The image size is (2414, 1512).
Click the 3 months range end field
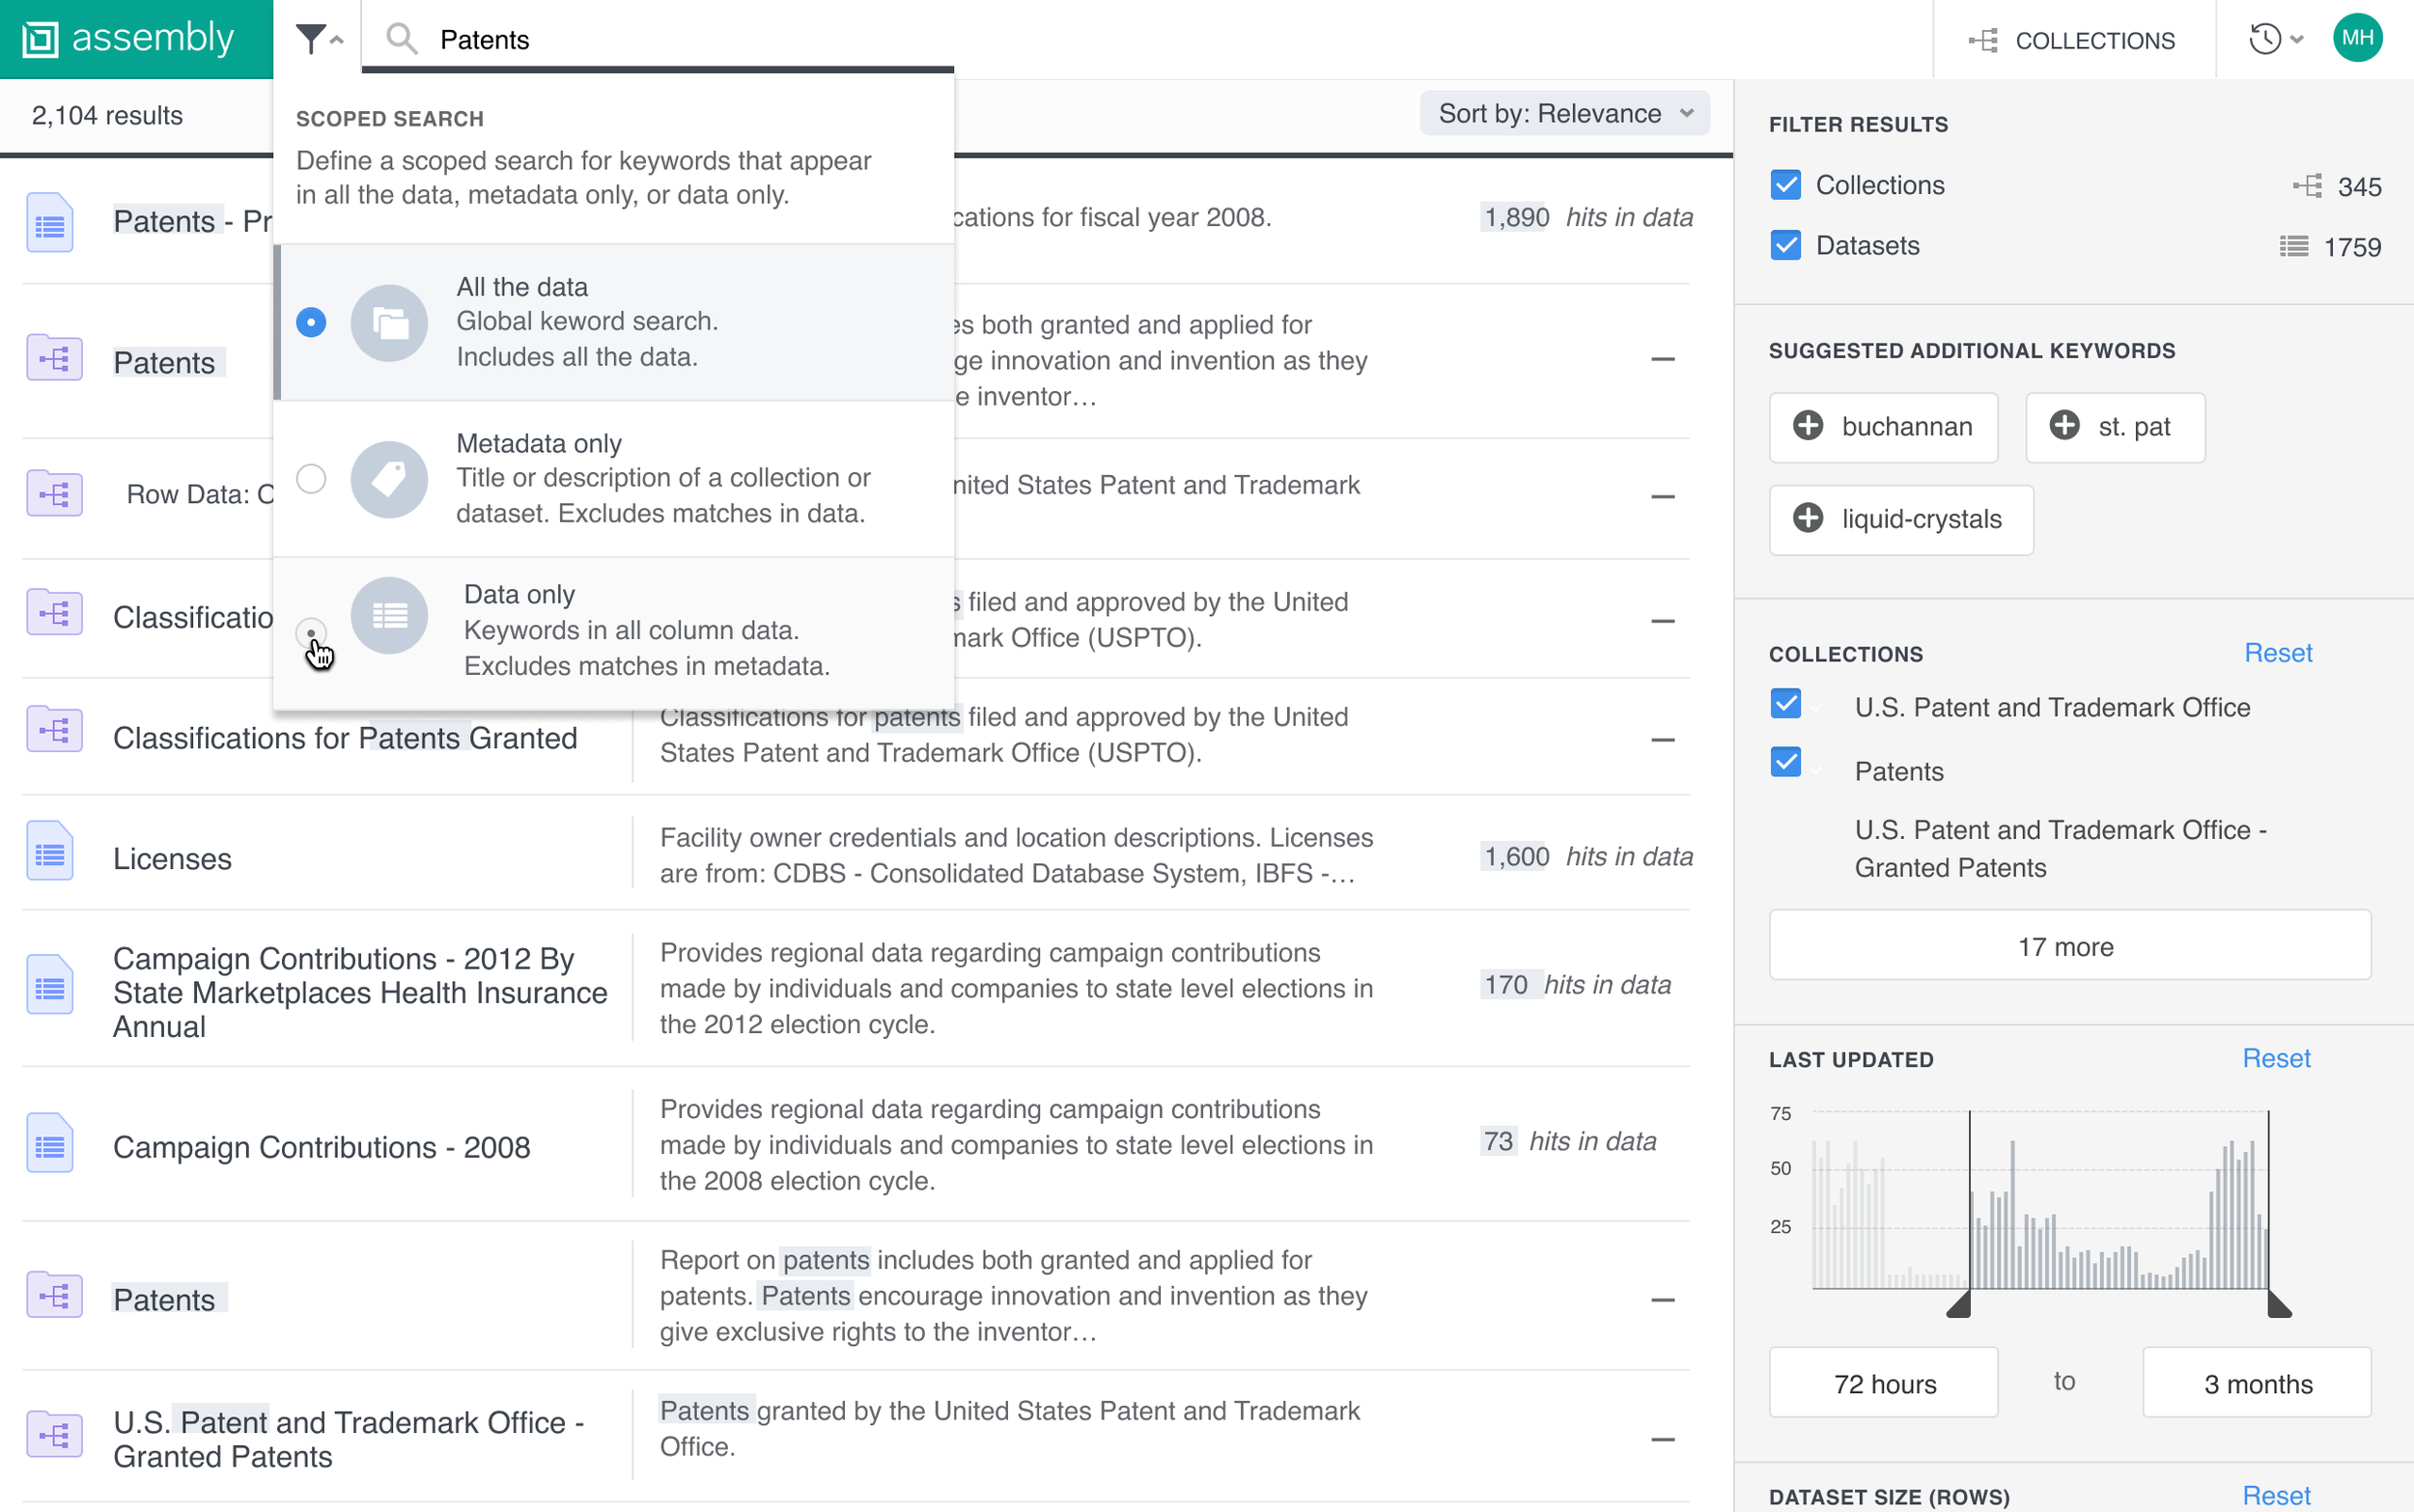coord(2256,1384)
